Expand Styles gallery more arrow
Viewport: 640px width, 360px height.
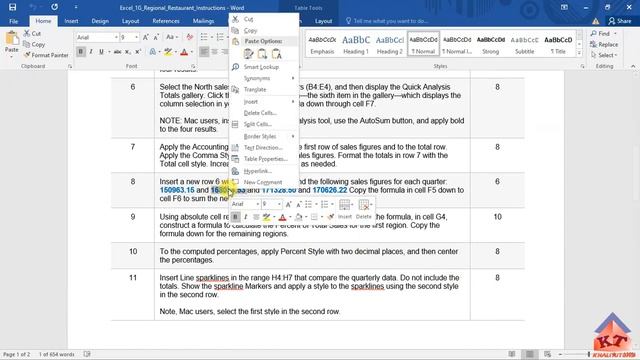(x=579, y=53)
